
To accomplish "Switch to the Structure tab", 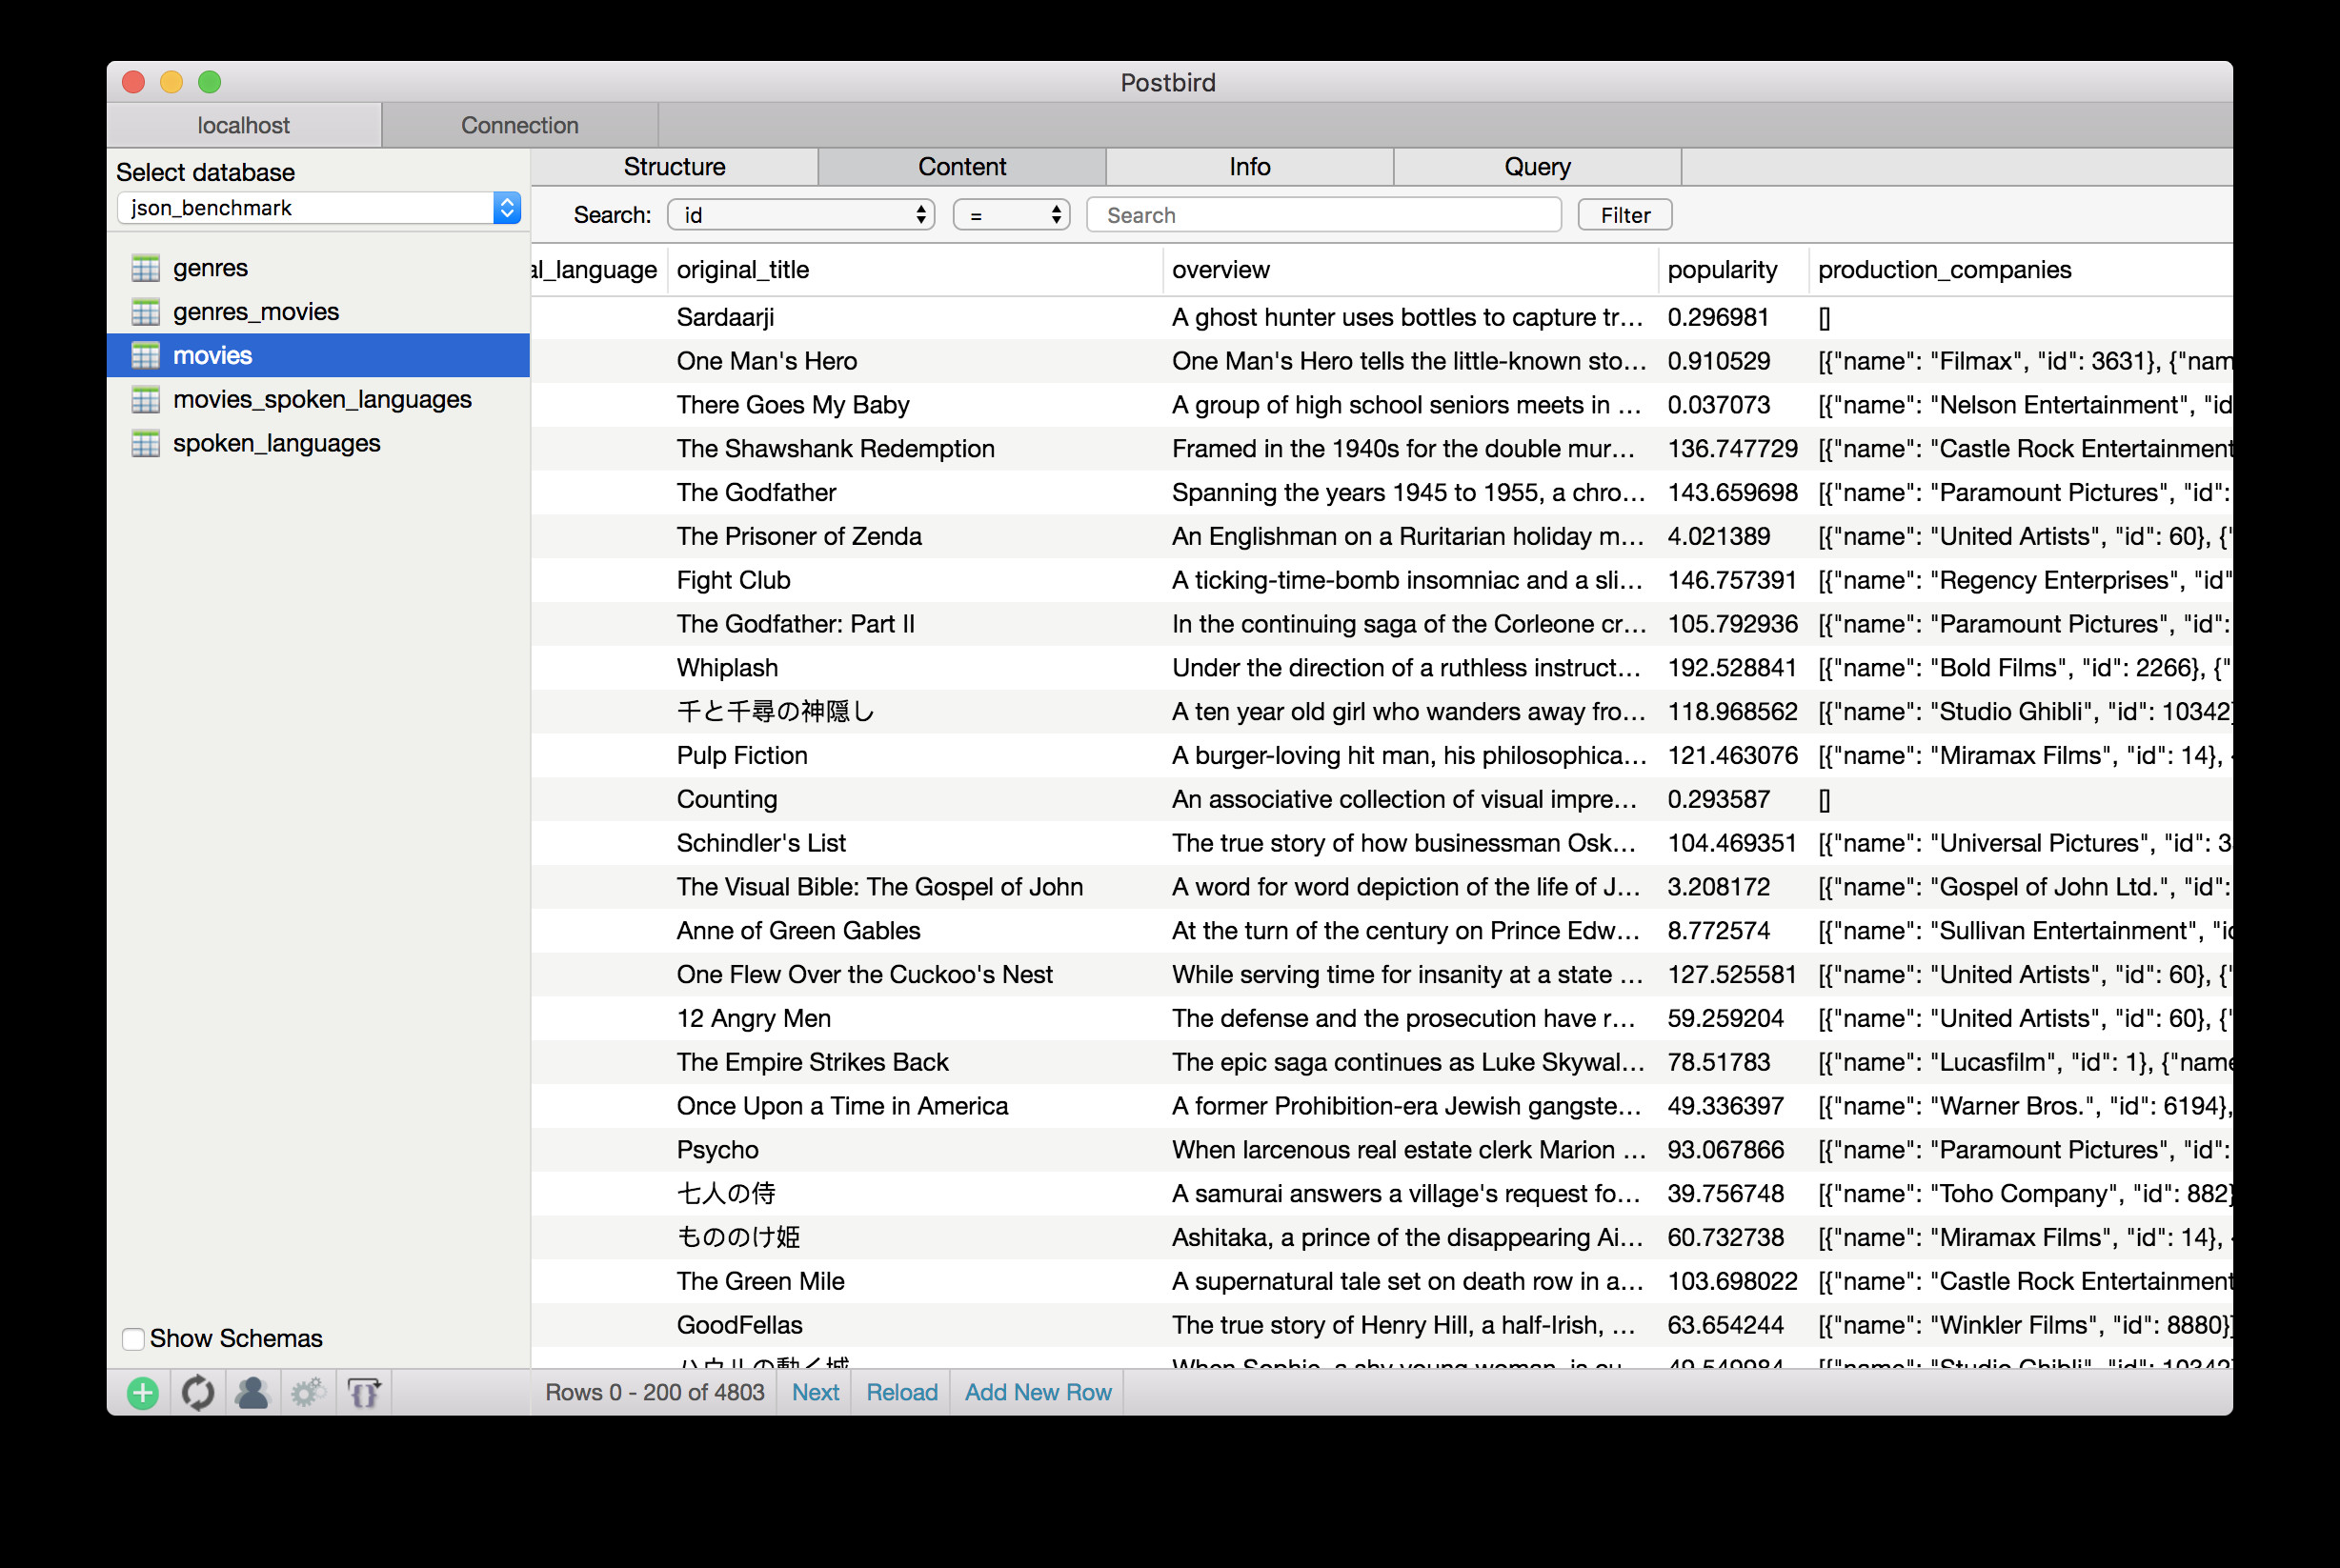I will (x=674, y=167).
